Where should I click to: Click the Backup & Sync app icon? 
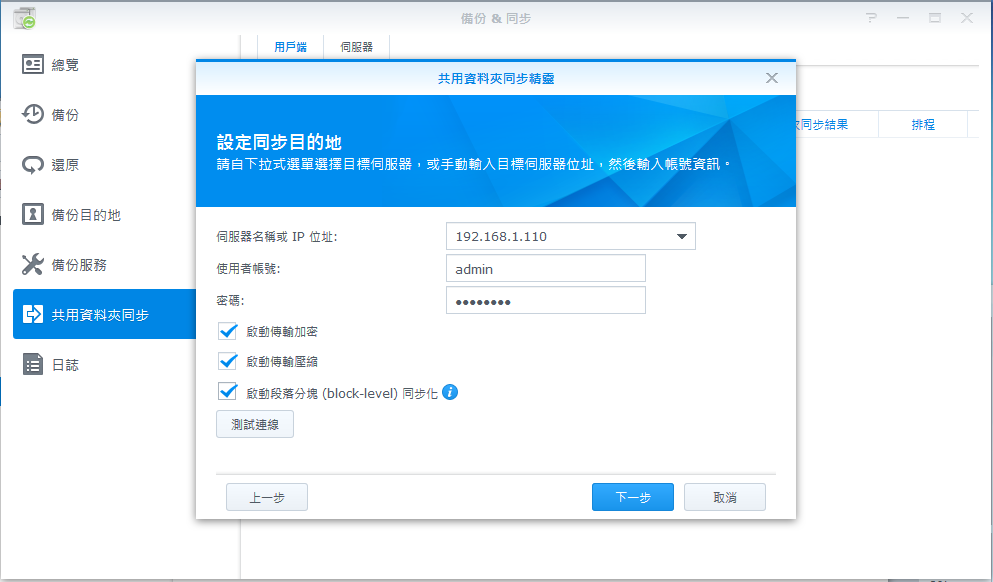tap(25, 18)
